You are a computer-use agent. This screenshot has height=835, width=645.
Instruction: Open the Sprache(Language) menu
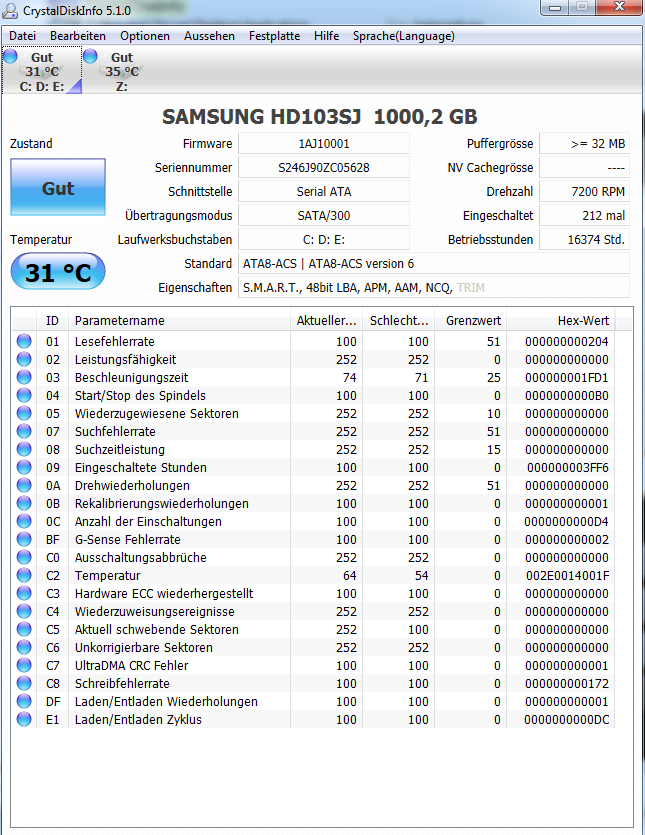coord(404,36)
